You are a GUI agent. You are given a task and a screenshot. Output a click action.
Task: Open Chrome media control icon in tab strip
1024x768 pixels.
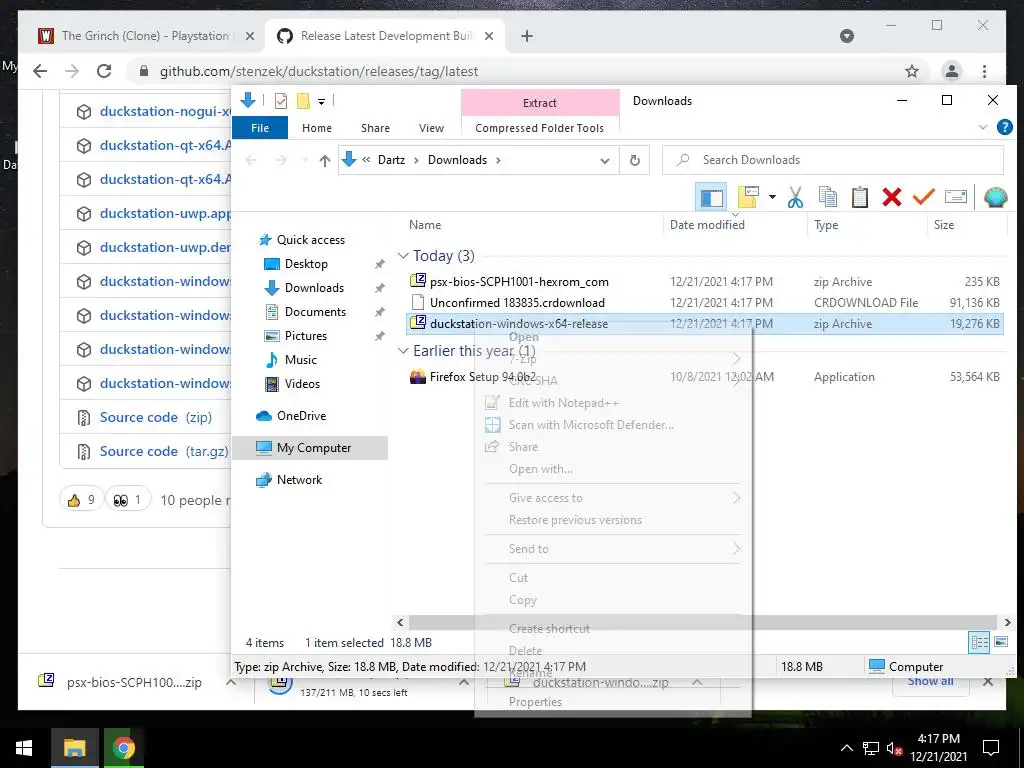click(846, 36)
